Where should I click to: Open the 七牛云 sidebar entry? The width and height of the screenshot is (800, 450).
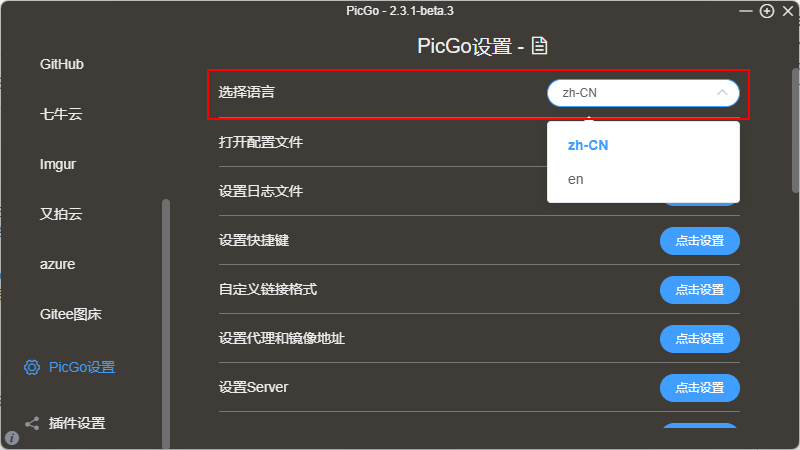click(x=61, y=114)
